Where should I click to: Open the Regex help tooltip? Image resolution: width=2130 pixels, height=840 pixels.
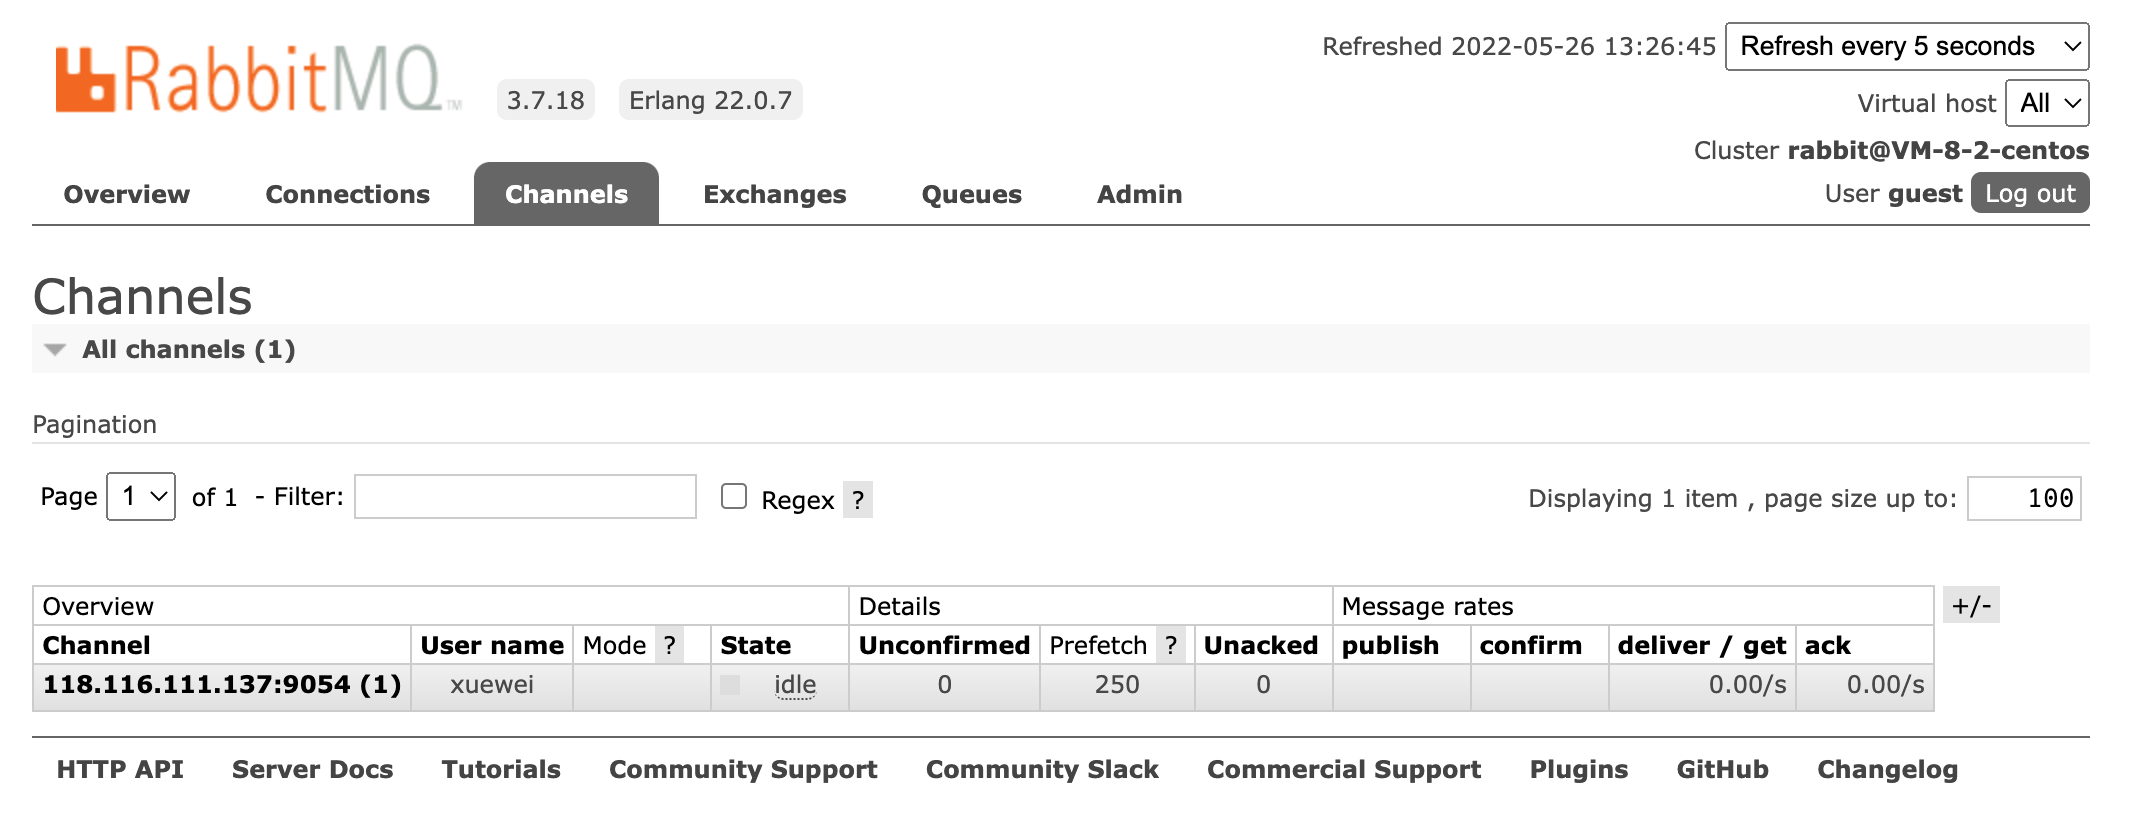[858, 499]
